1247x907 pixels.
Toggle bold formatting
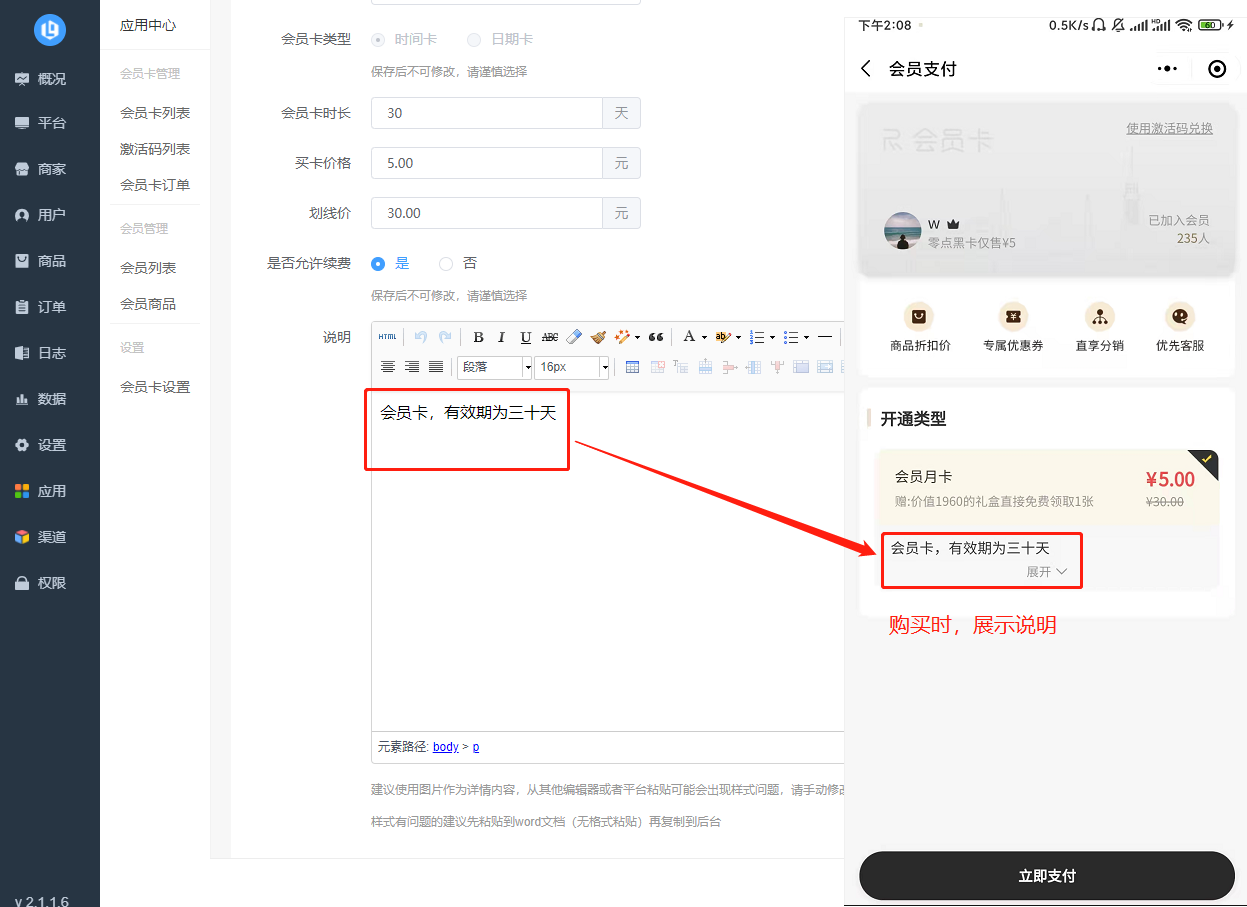(x=478, y=337)
